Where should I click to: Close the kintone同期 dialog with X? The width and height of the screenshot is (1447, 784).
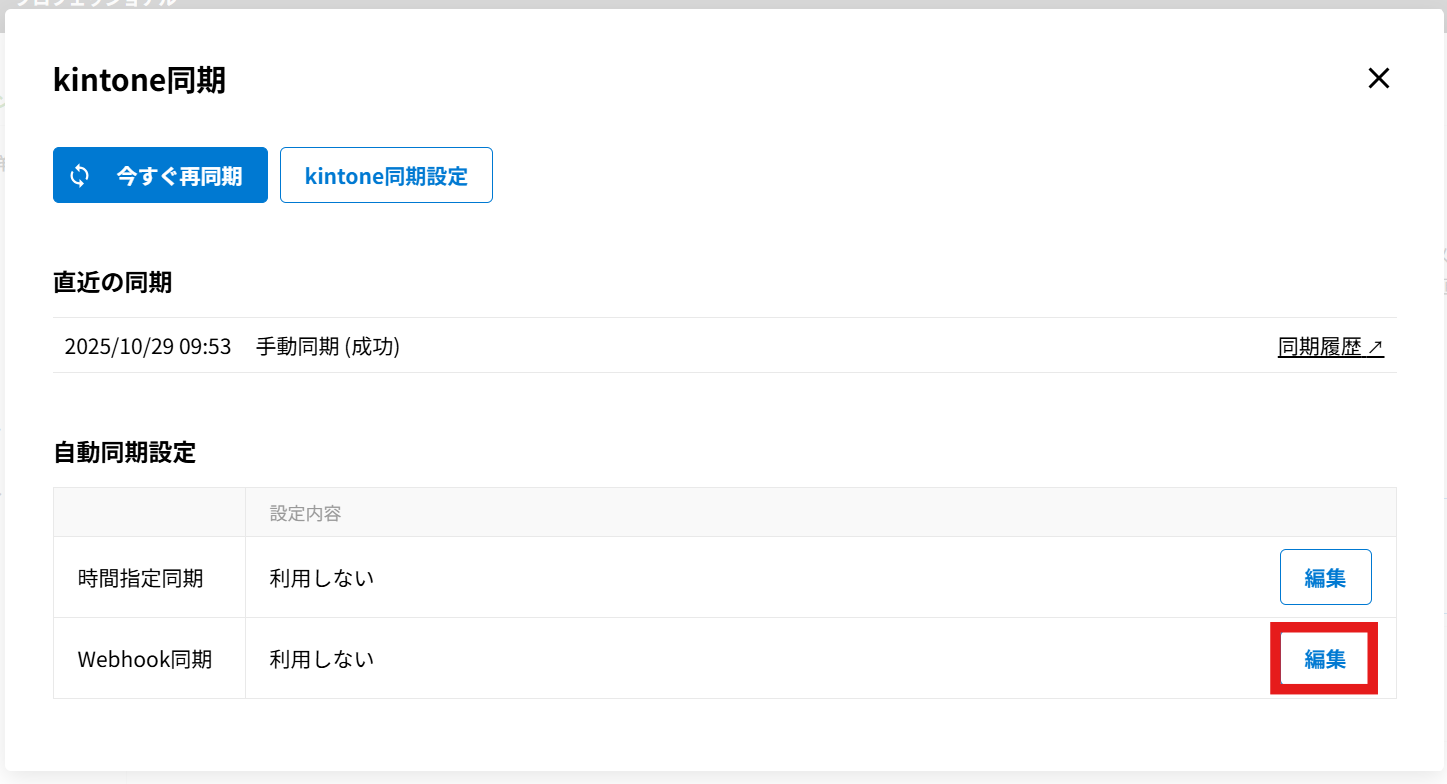pyautogui.click(x=1379, y=79)
